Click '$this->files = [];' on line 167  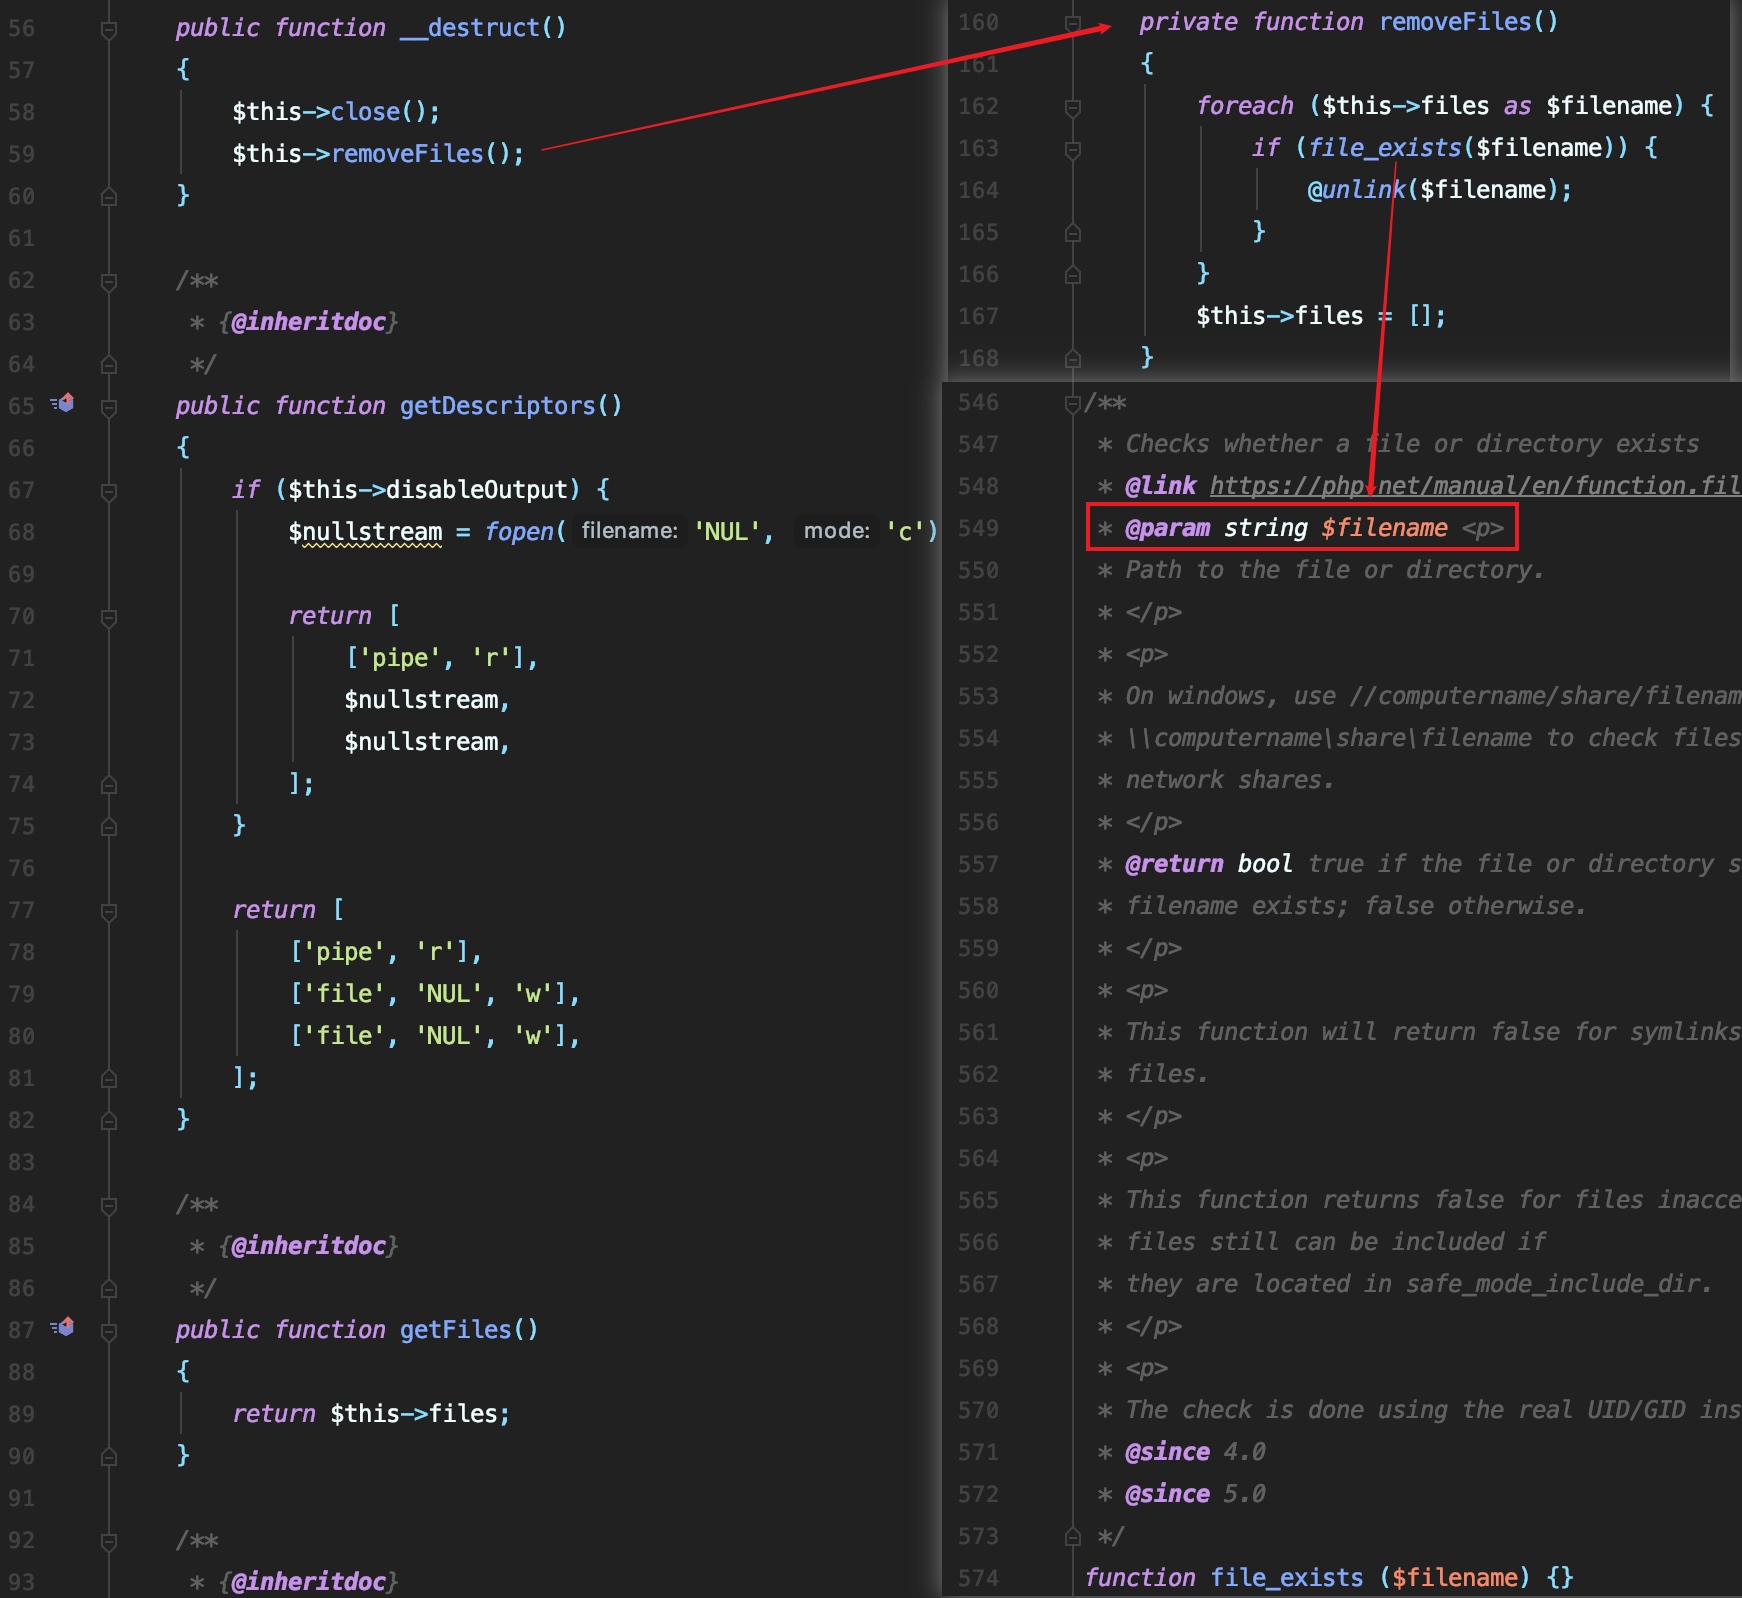coord(1321,316)
